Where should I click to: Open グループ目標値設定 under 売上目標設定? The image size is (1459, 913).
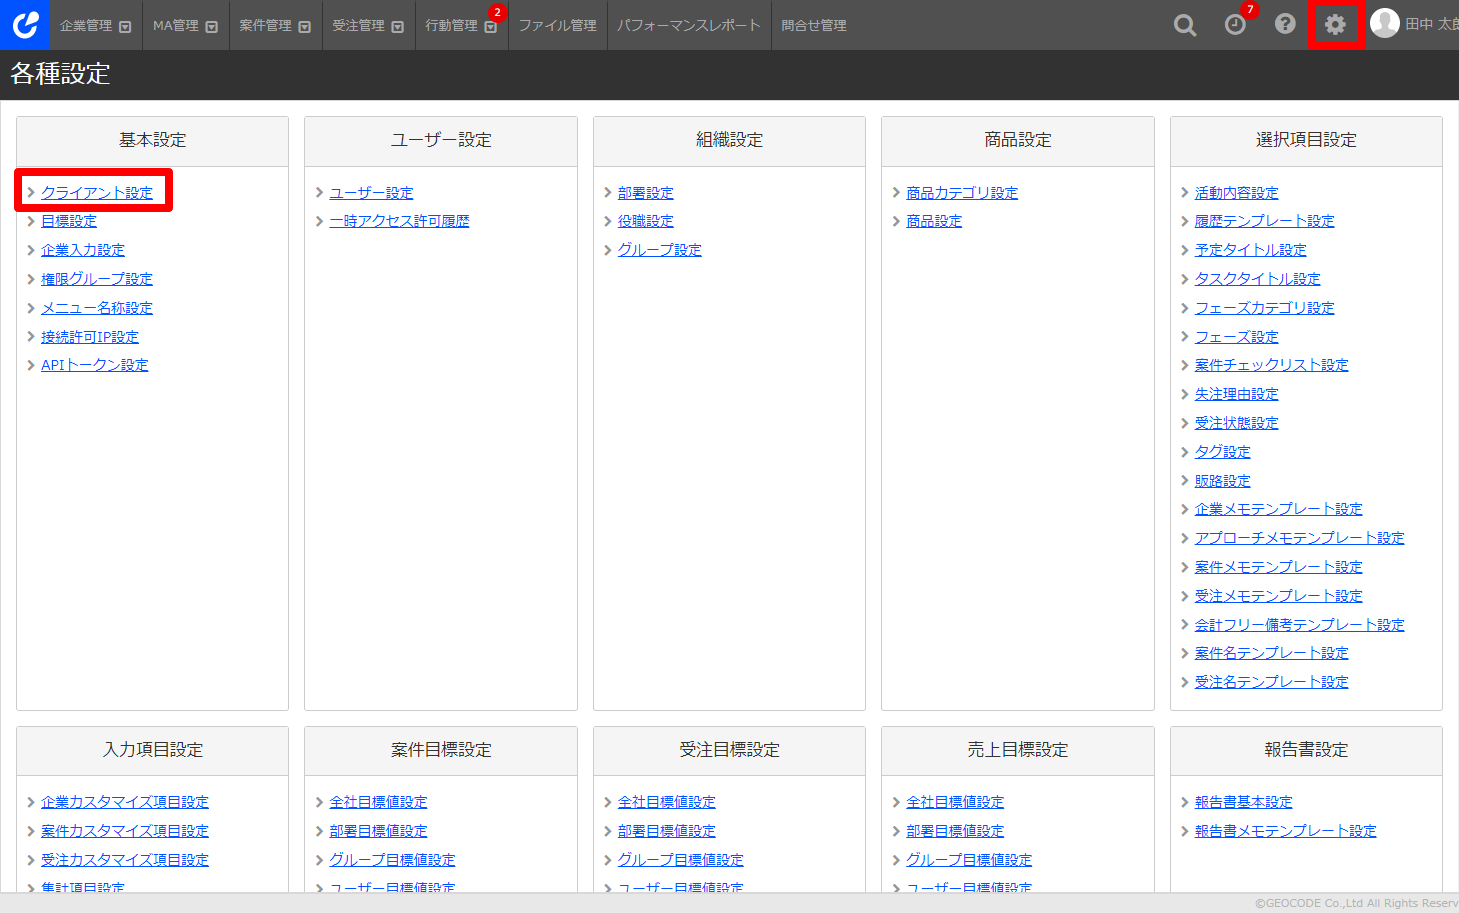(x=969, y=860)
